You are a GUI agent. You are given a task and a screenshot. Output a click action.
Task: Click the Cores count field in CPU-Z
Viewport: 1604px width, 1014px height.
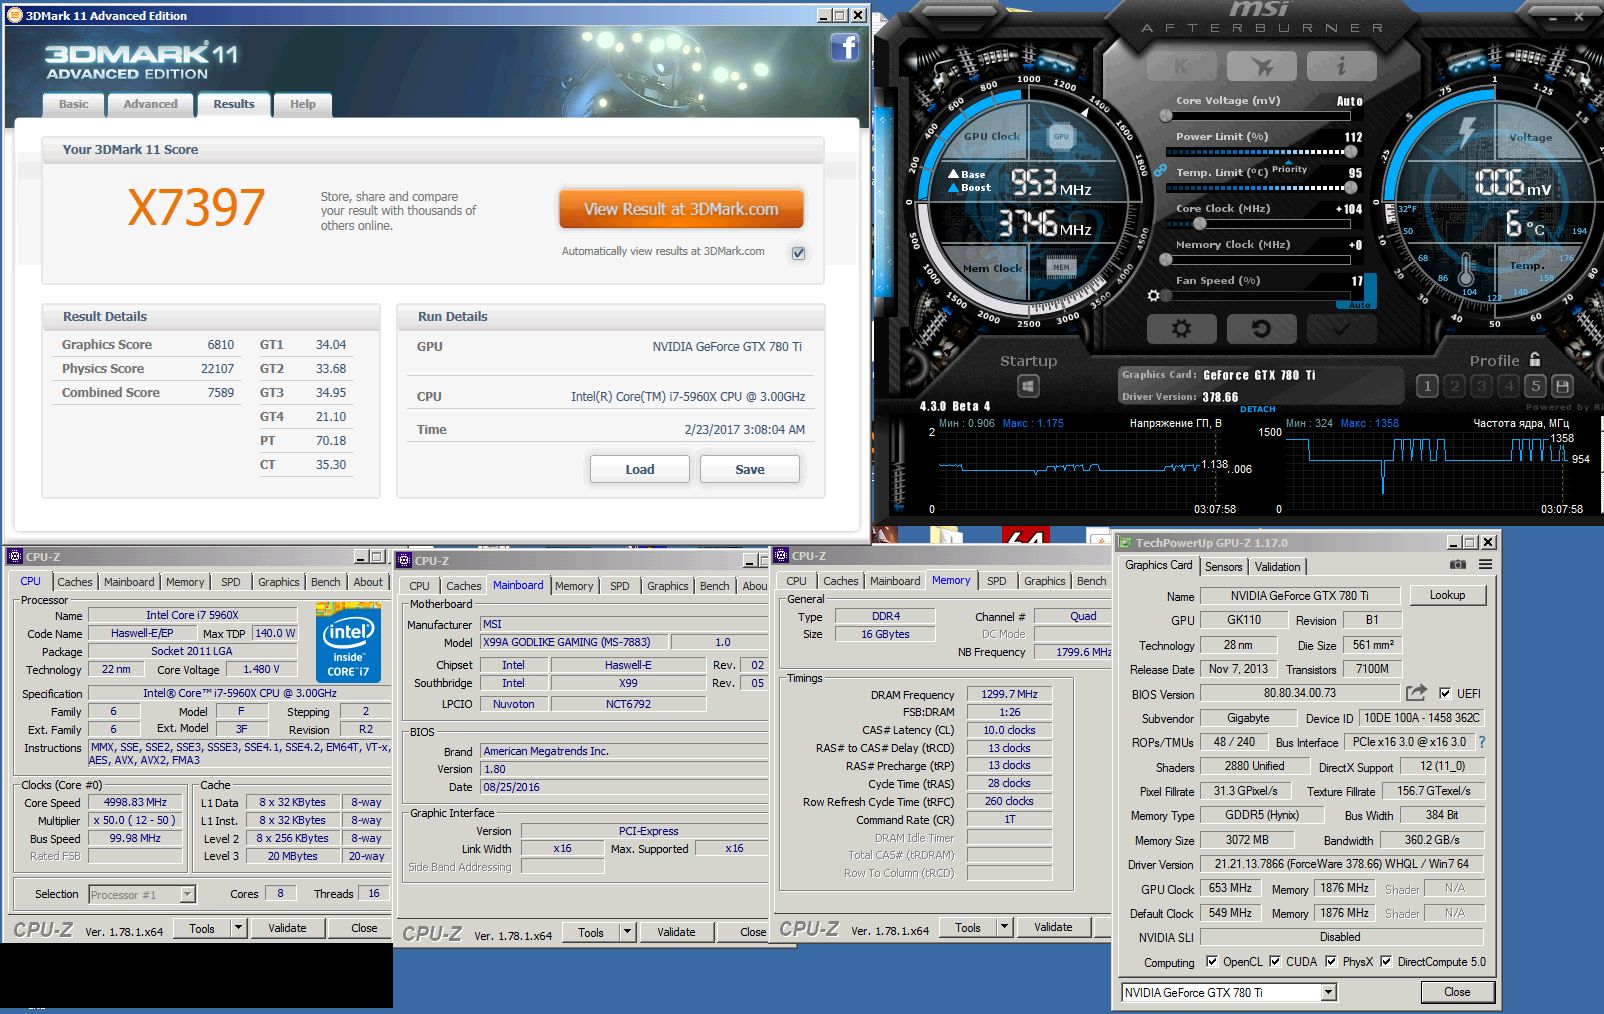280,894
